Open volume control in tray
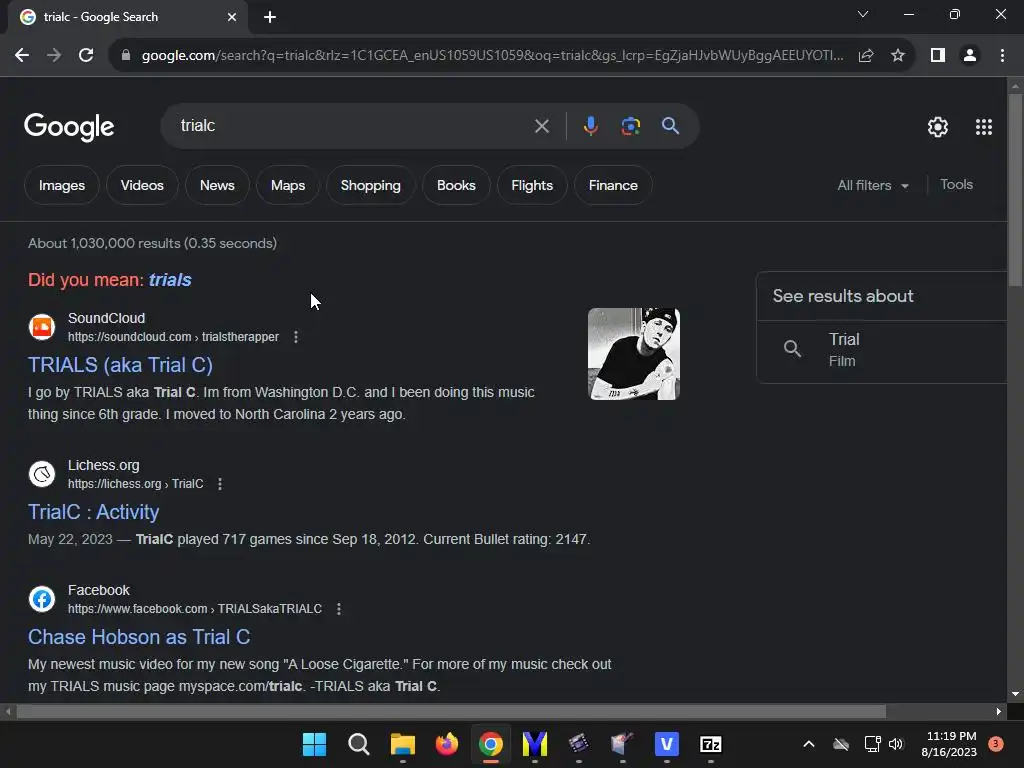 coord(895,744)
